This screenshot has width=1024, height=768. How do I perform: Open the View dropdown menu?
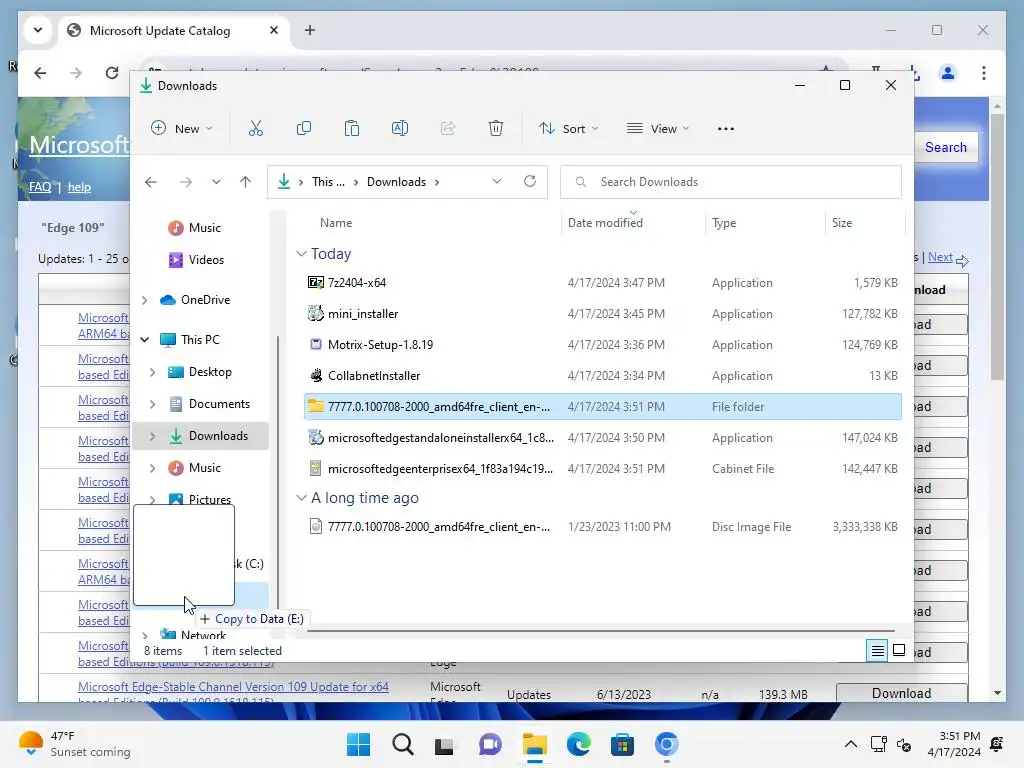click(x=658, y=129)
